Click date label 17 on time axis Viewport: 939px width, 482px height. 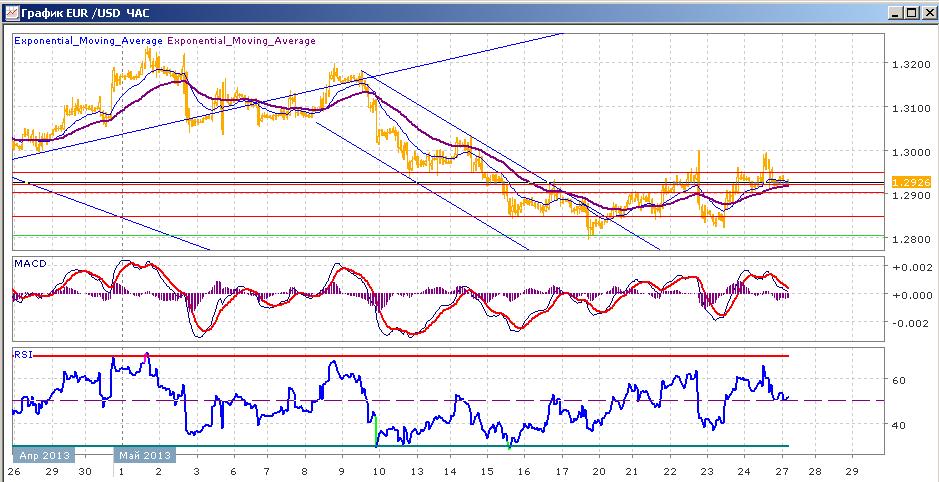click(561, 471)
